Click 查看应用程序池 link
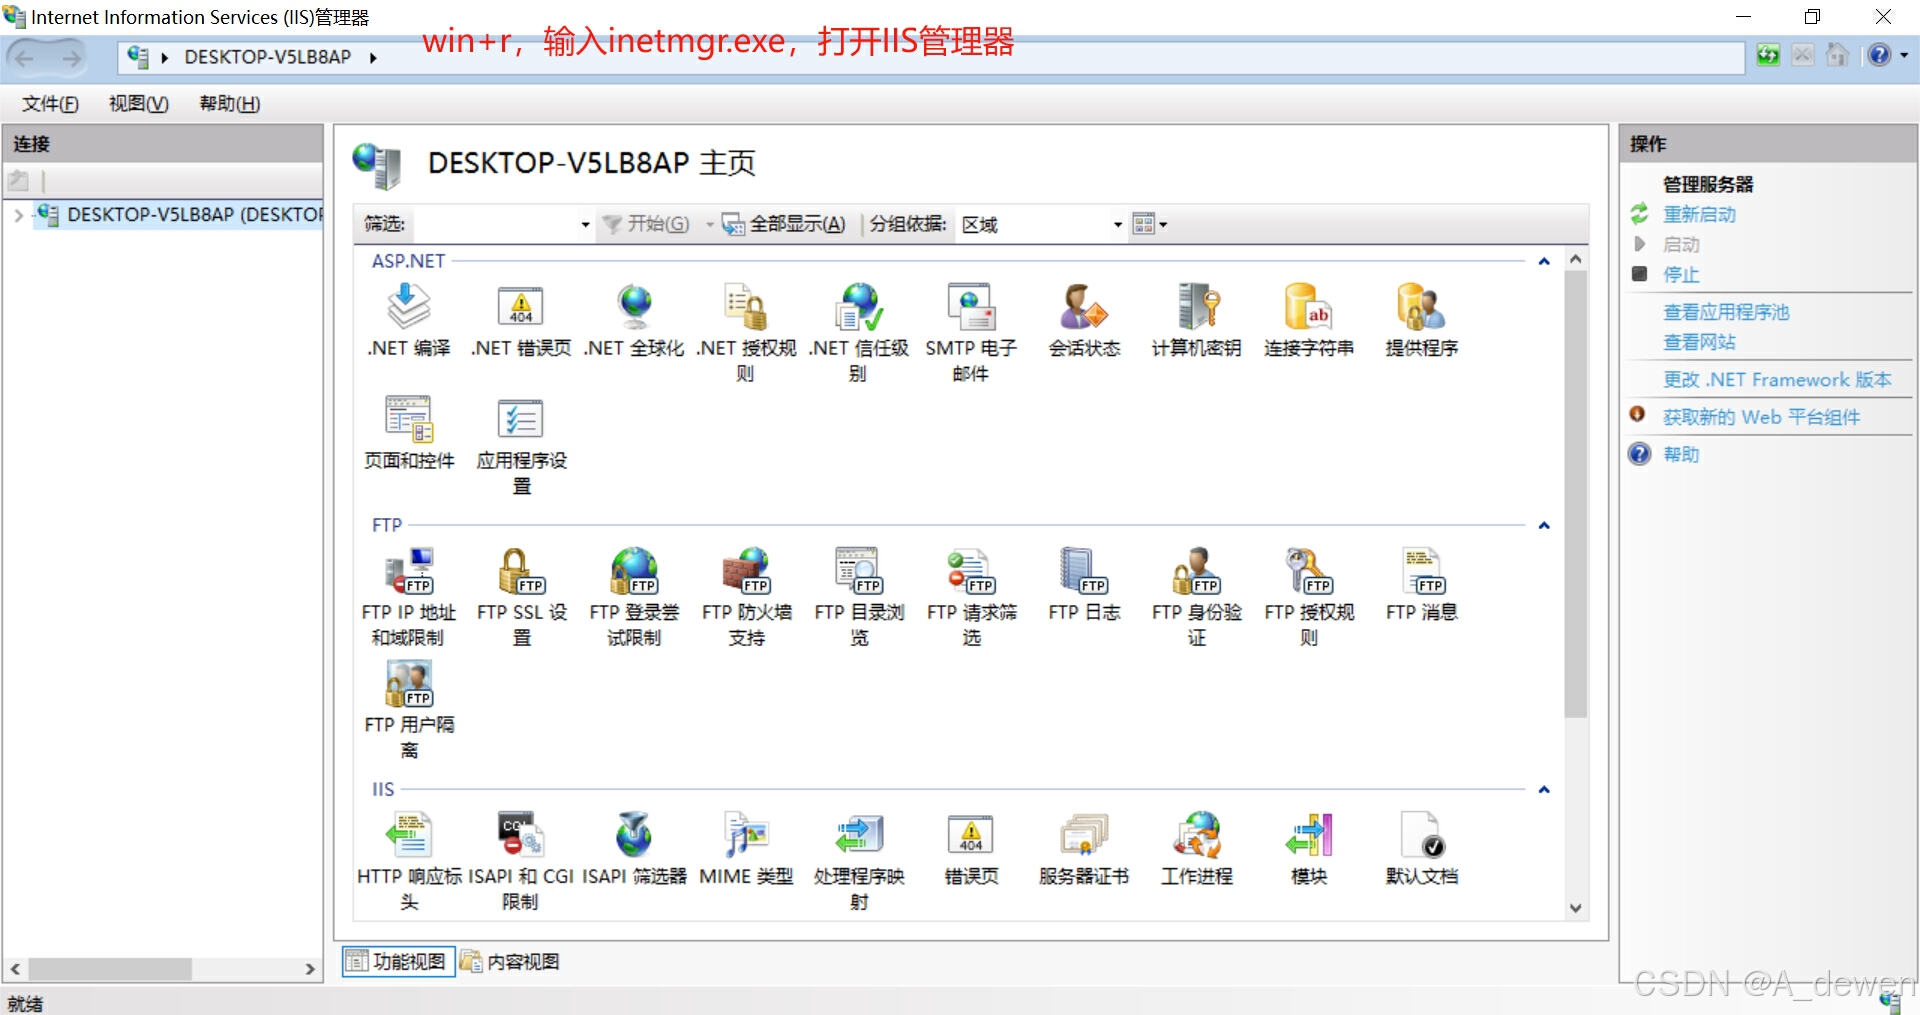 coord(1725,312)
